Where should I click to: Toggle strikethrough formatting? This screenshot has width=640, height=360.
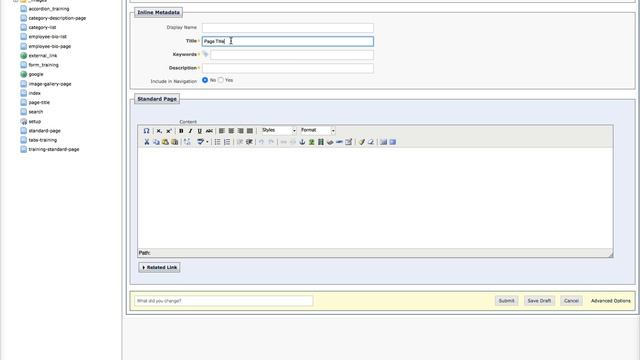tap(209, 131)
